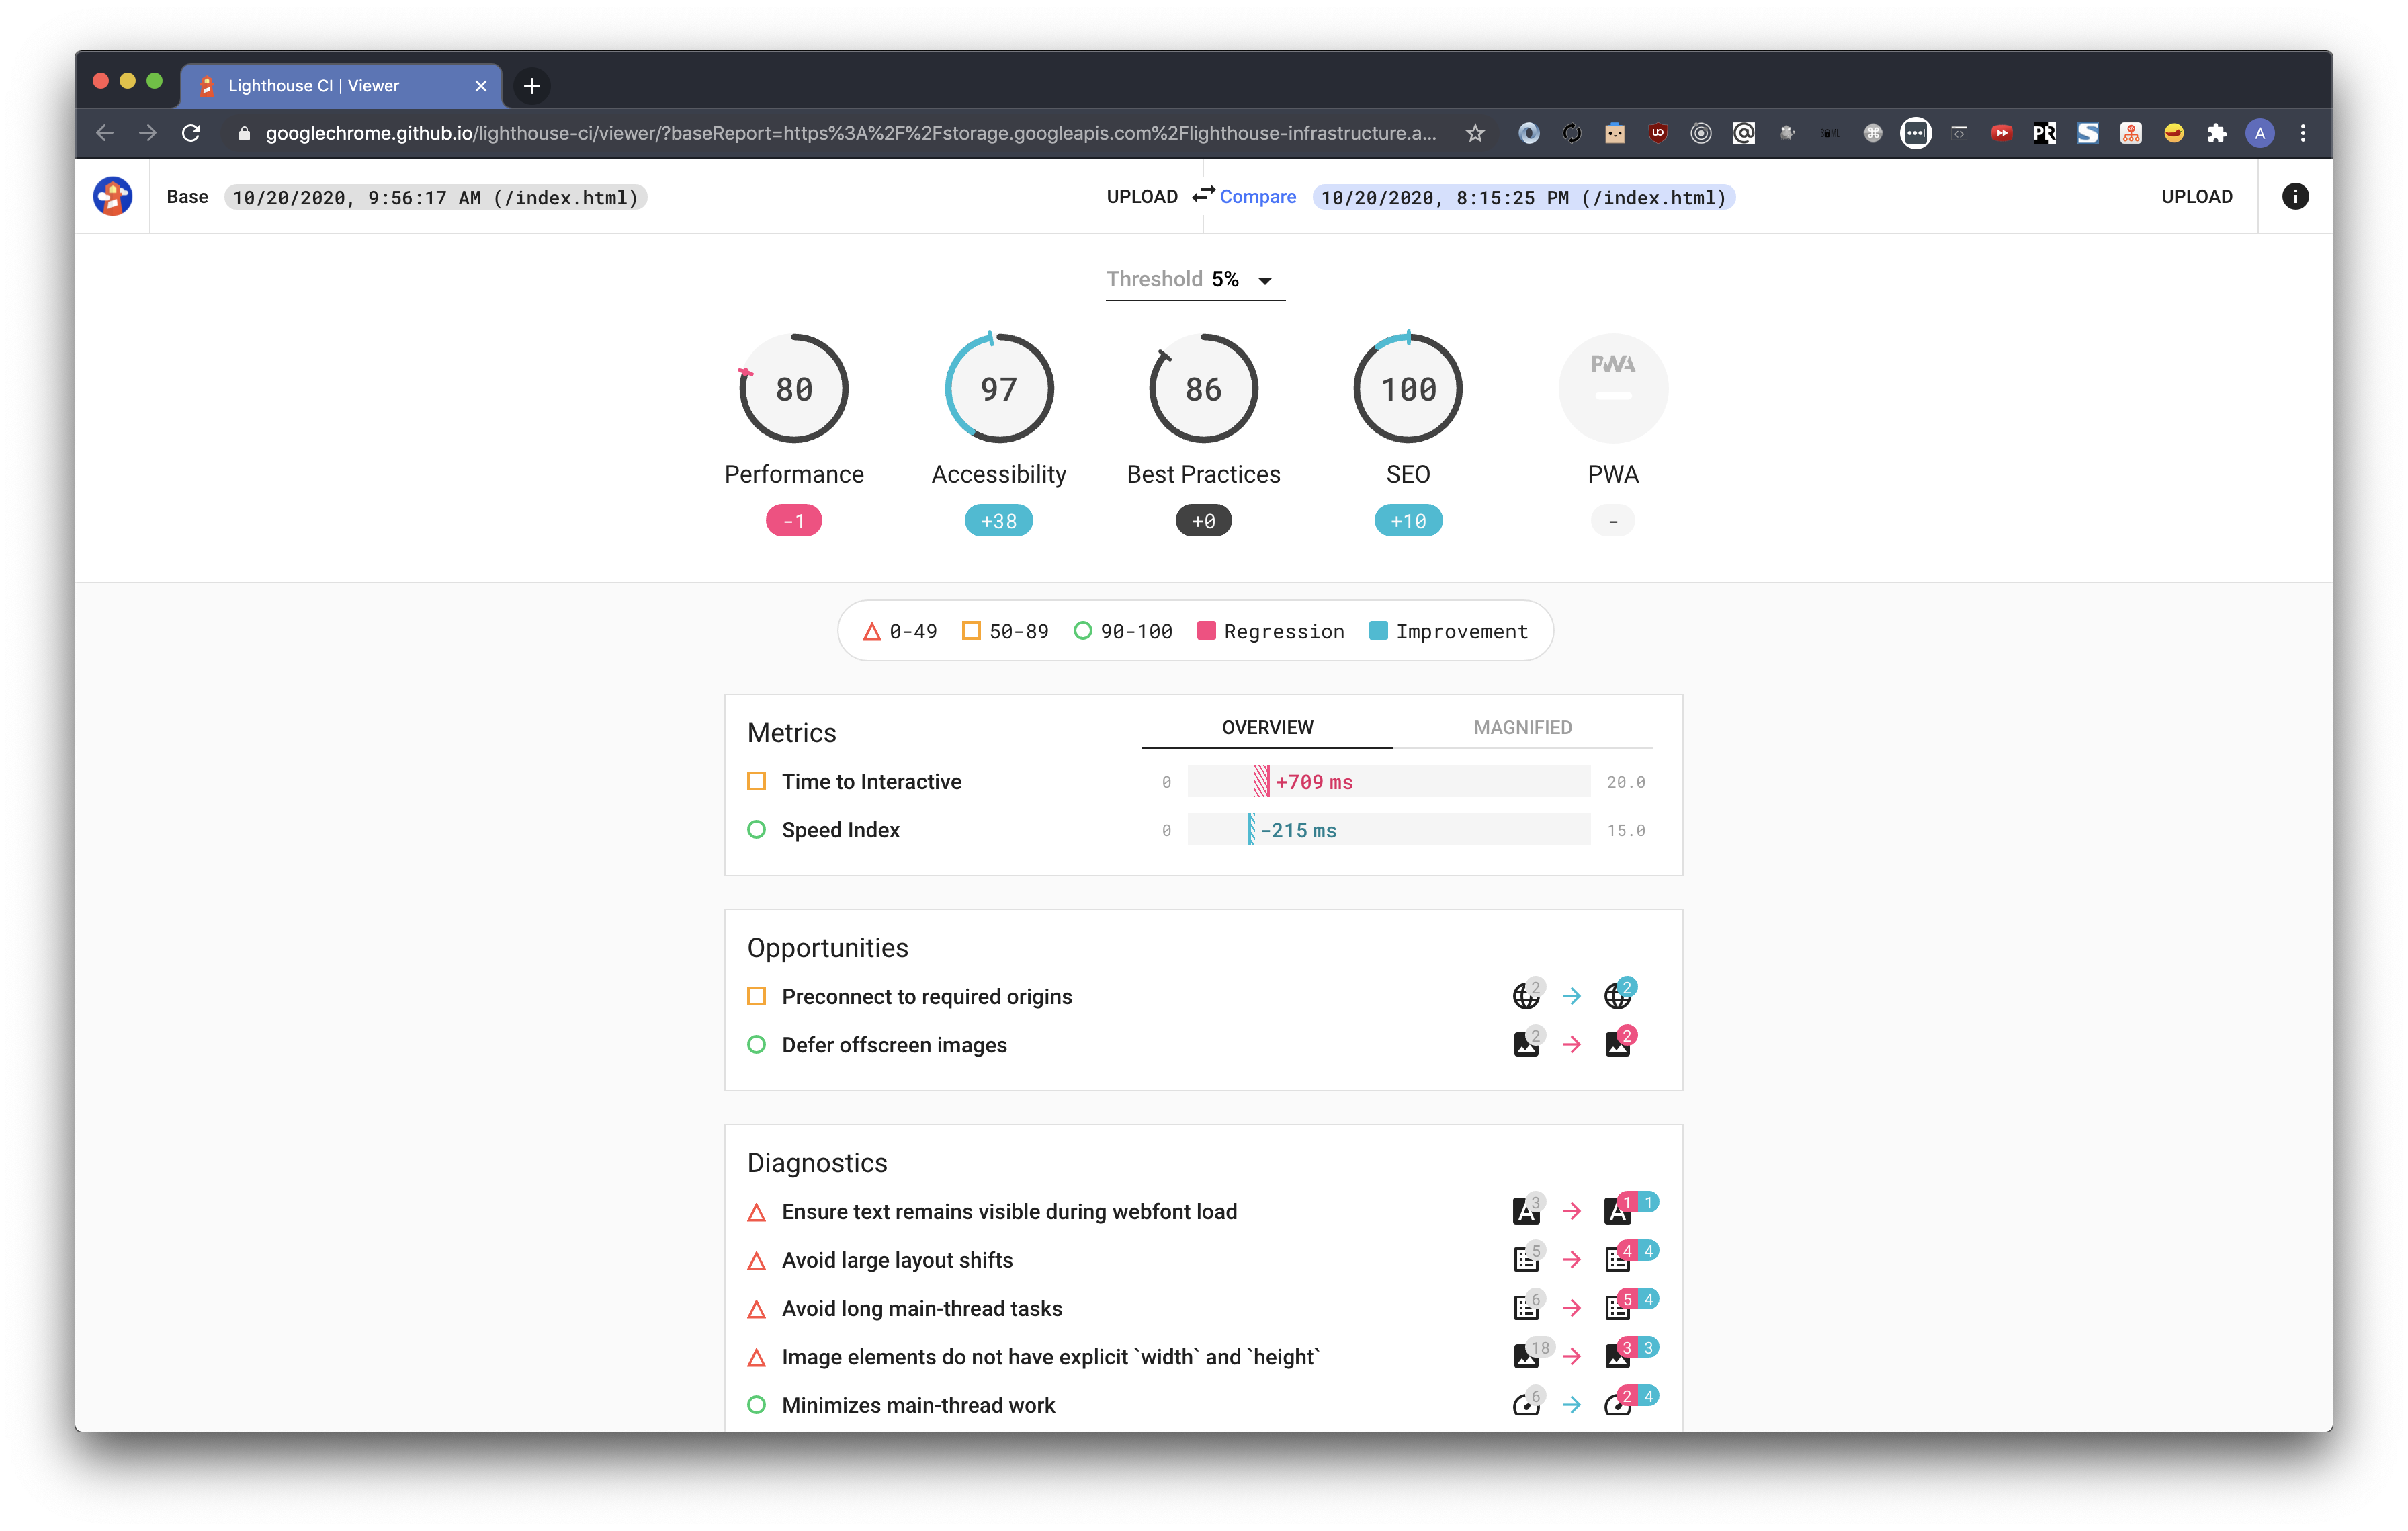The image size is (2408, 1531).
Task: Reload the page
Action: [191, 133]
